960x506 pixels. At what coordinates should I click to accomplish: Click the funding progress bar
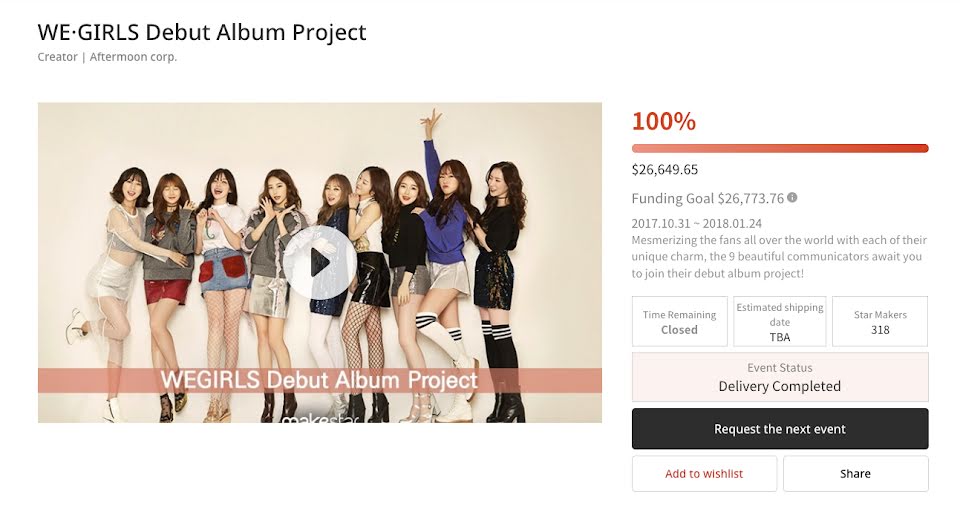pos(780,148)
